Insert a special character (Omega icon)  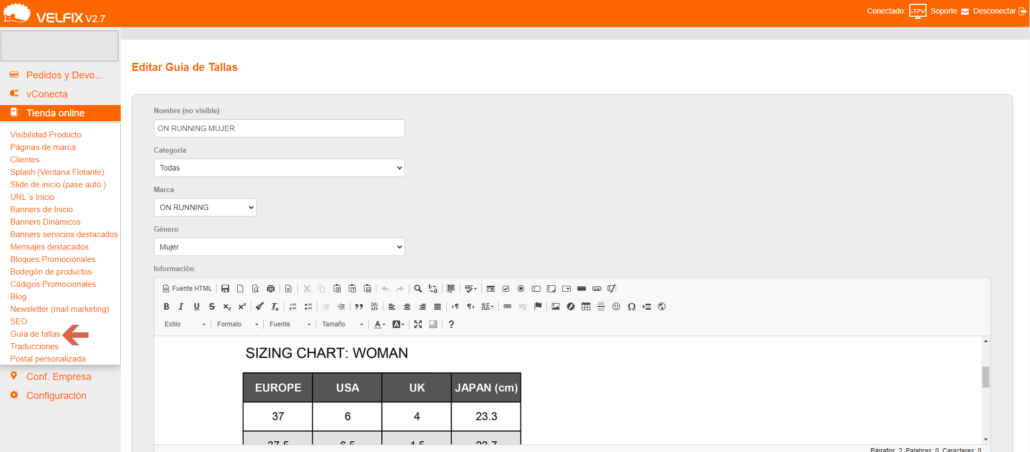631,307
